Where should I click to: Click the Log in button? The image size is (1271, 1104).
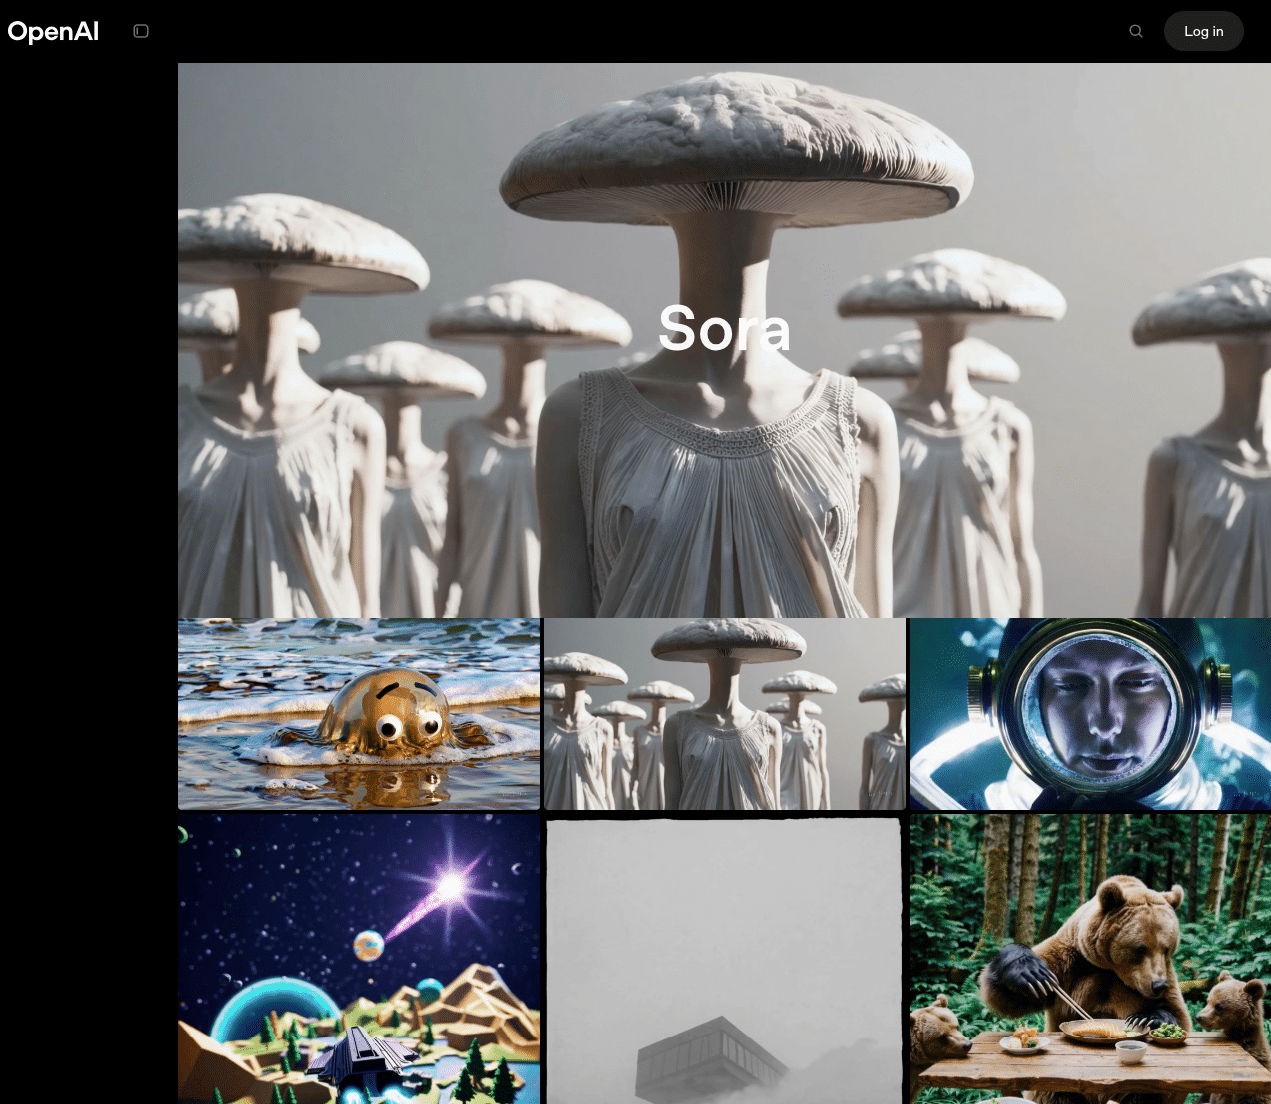pos(1203,31)
